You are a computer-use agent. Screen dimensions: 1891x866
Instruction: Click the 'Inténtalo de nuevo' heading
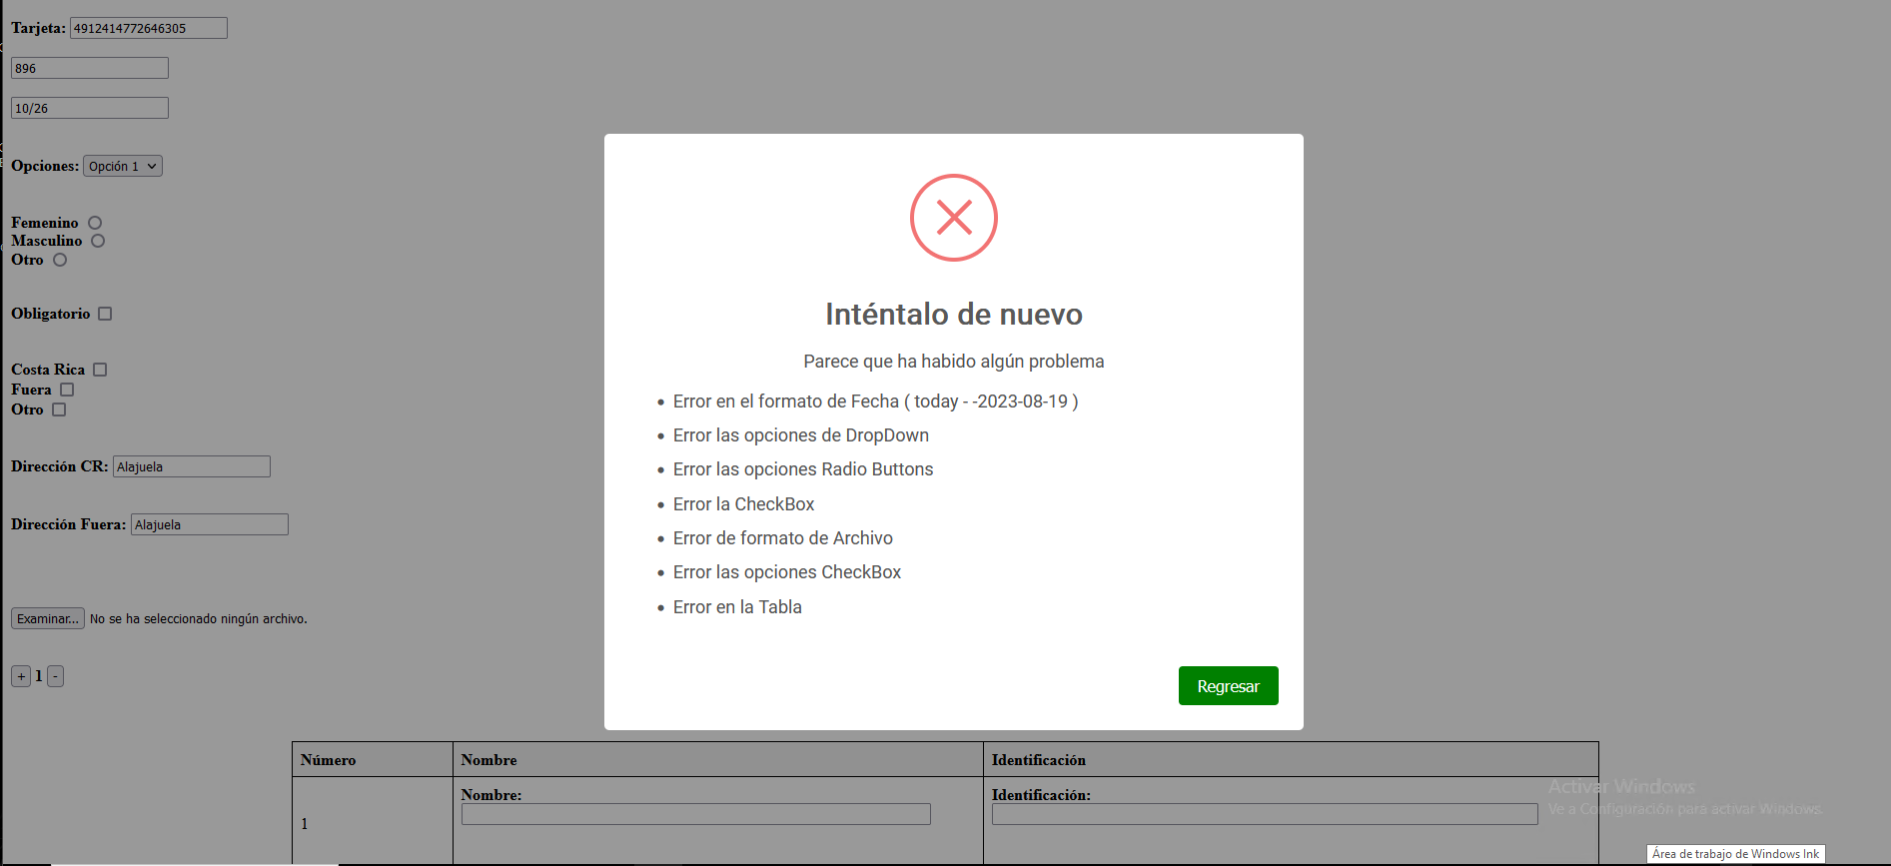tap(954, 314)
